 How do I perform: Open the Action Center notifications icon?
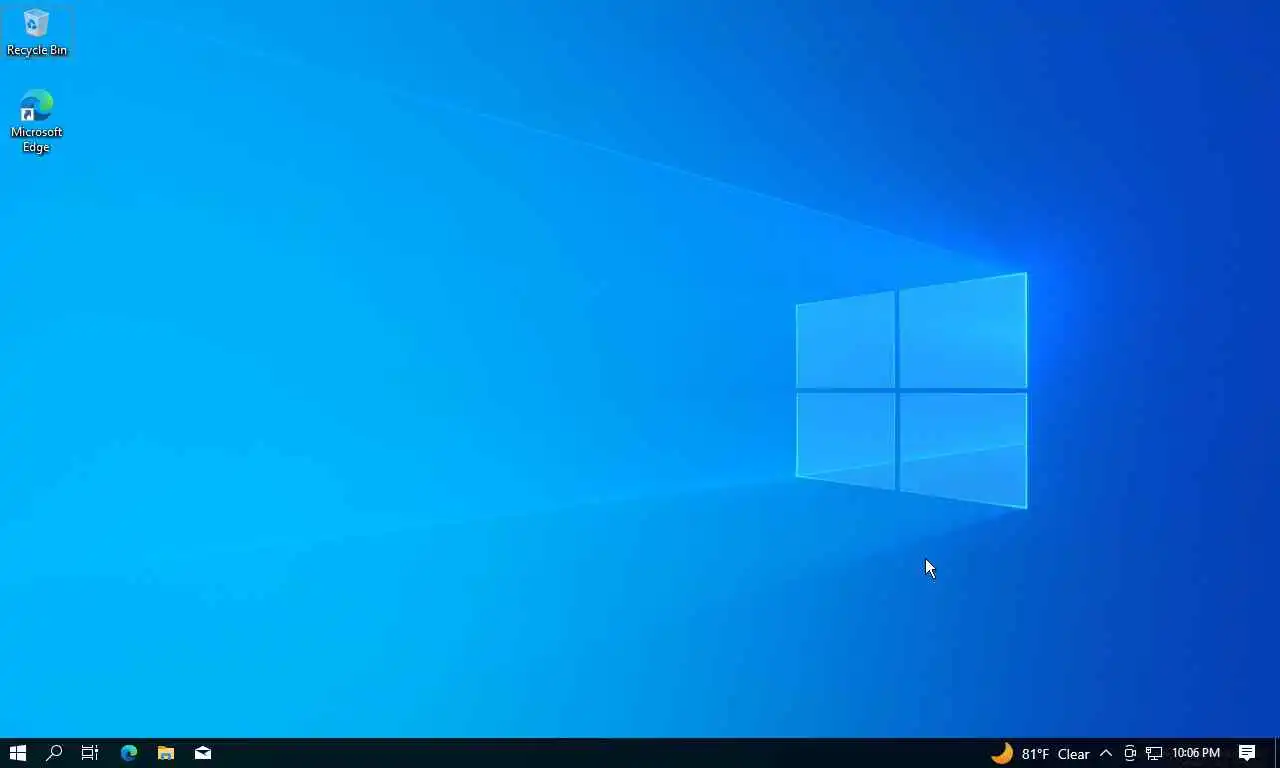tap(1247, 753)
